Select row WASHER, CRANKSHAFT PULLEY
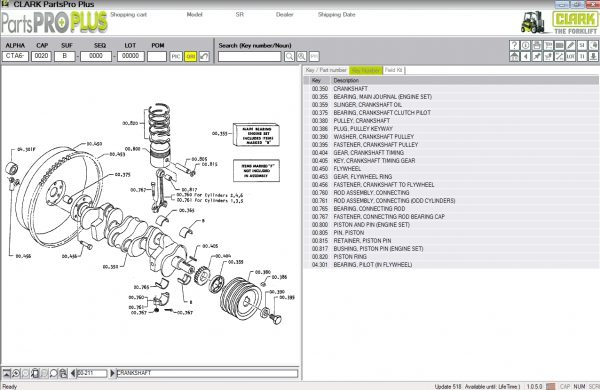This screenshot has width=600, height=390. [451, 137]
